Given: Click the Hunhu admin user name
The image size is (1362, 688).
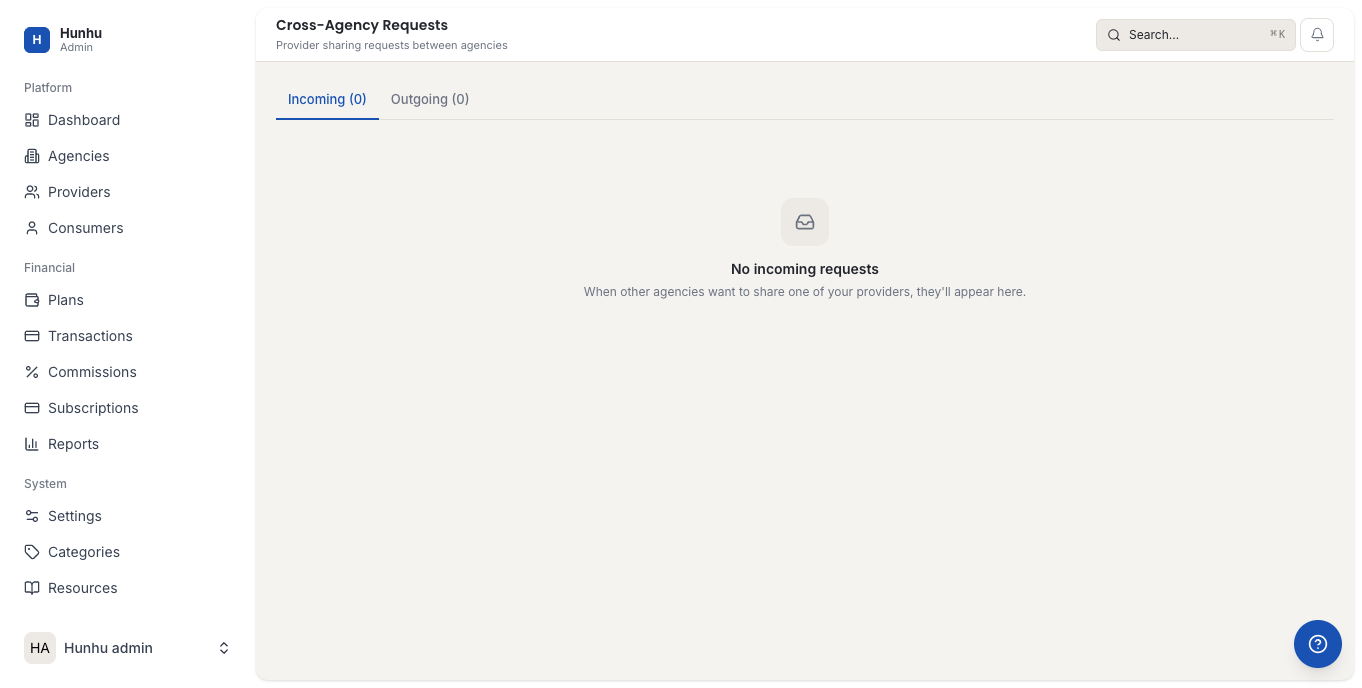Looking at the screenshot, I should 108,648.
